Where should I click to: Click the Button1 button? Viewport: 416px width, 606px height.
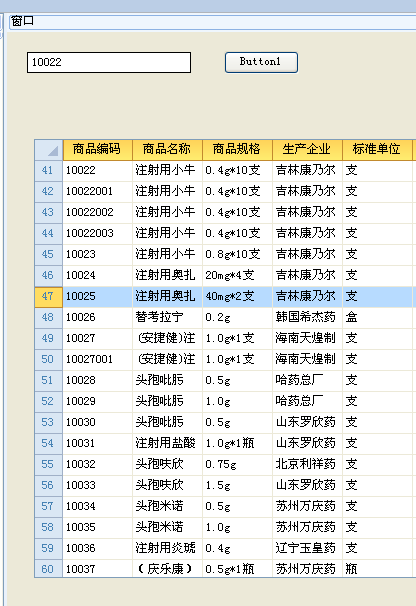[261, 62]
